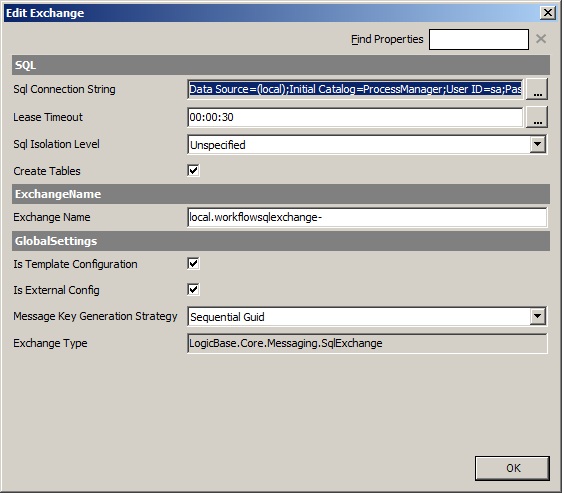Click the Find Properties label
Image resolution: width=564 pixels, height=493 pixels.
(387, 39)
